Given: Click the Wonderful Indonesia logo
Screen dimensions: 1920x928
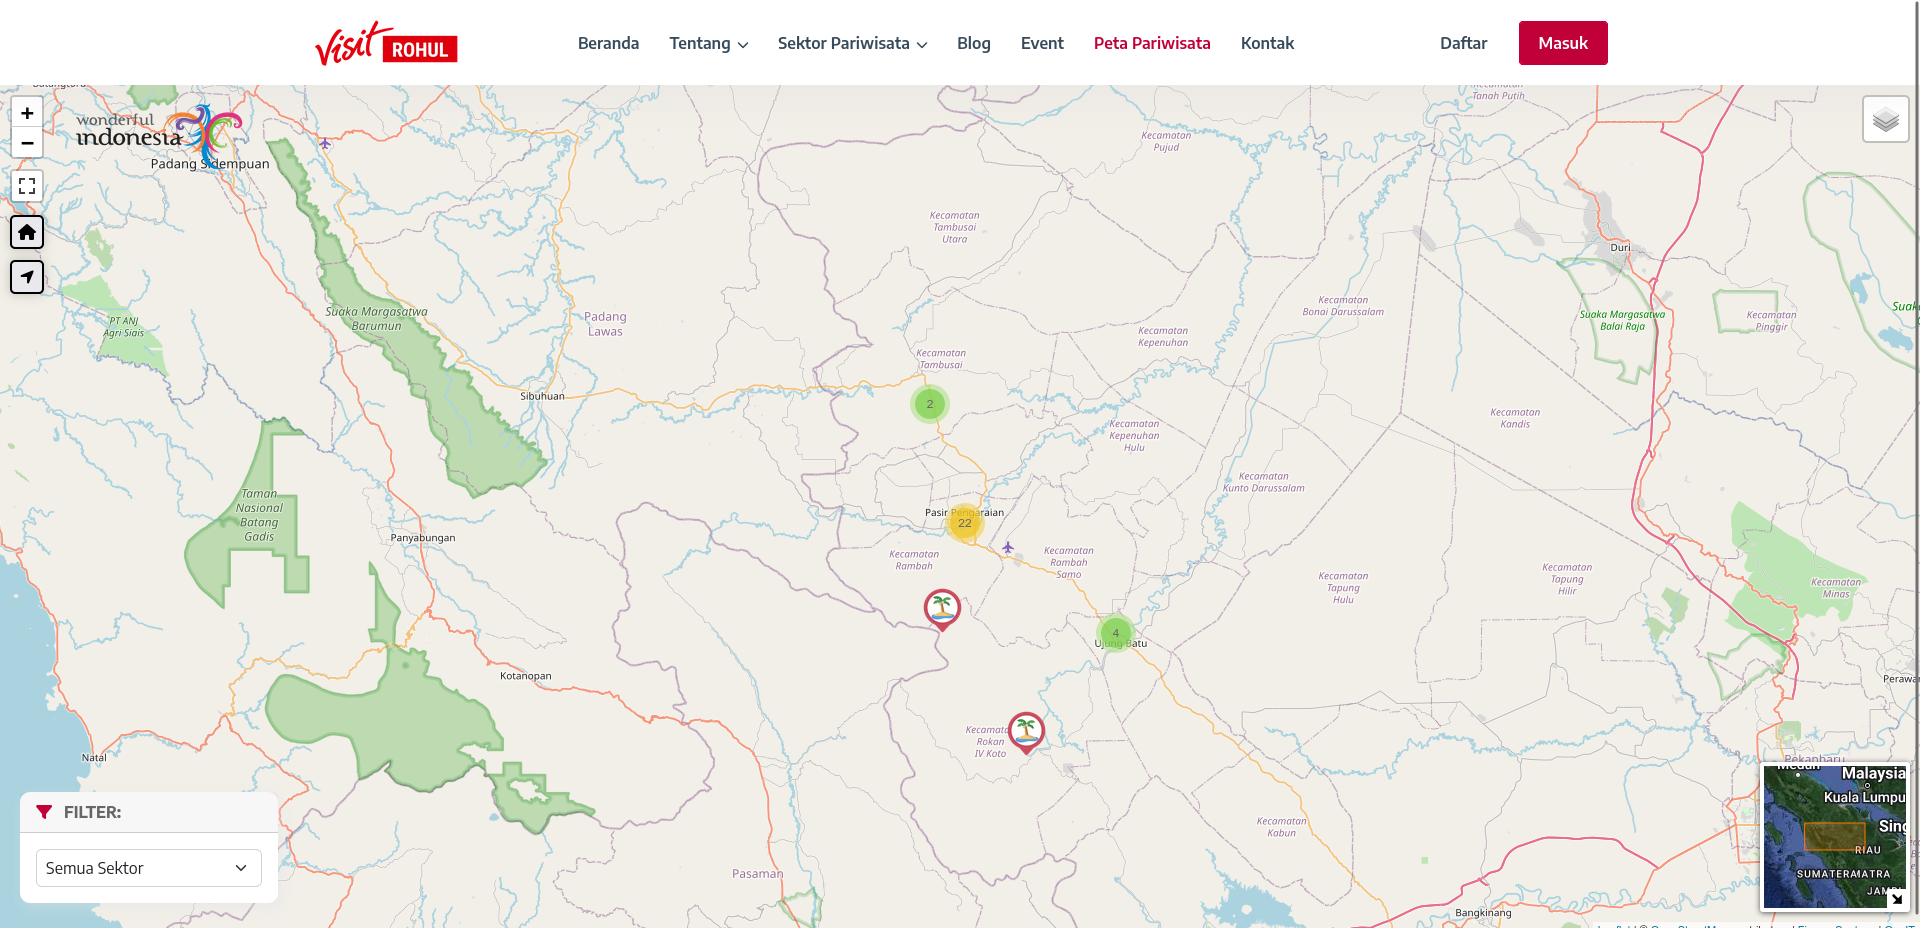Looking at the screenshot, I should click(160, 135).
